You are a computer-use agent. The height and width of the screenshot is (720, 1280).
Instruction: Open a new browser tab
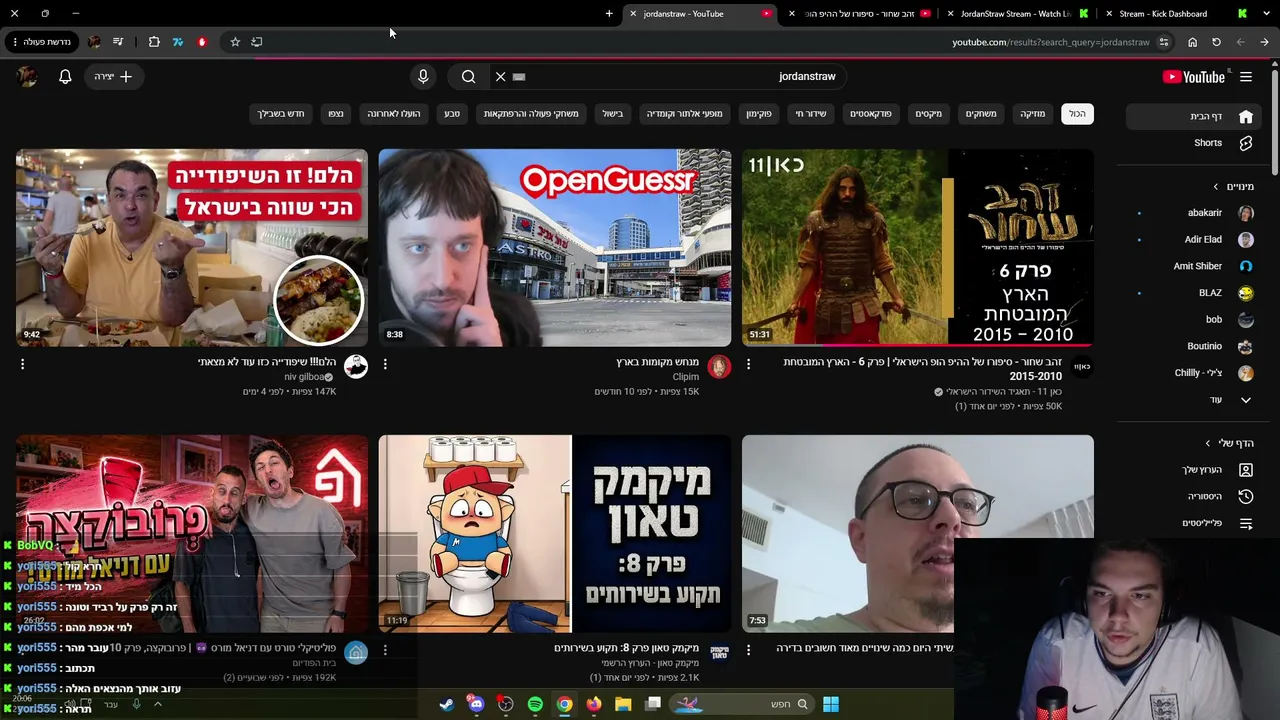(609, 14)
